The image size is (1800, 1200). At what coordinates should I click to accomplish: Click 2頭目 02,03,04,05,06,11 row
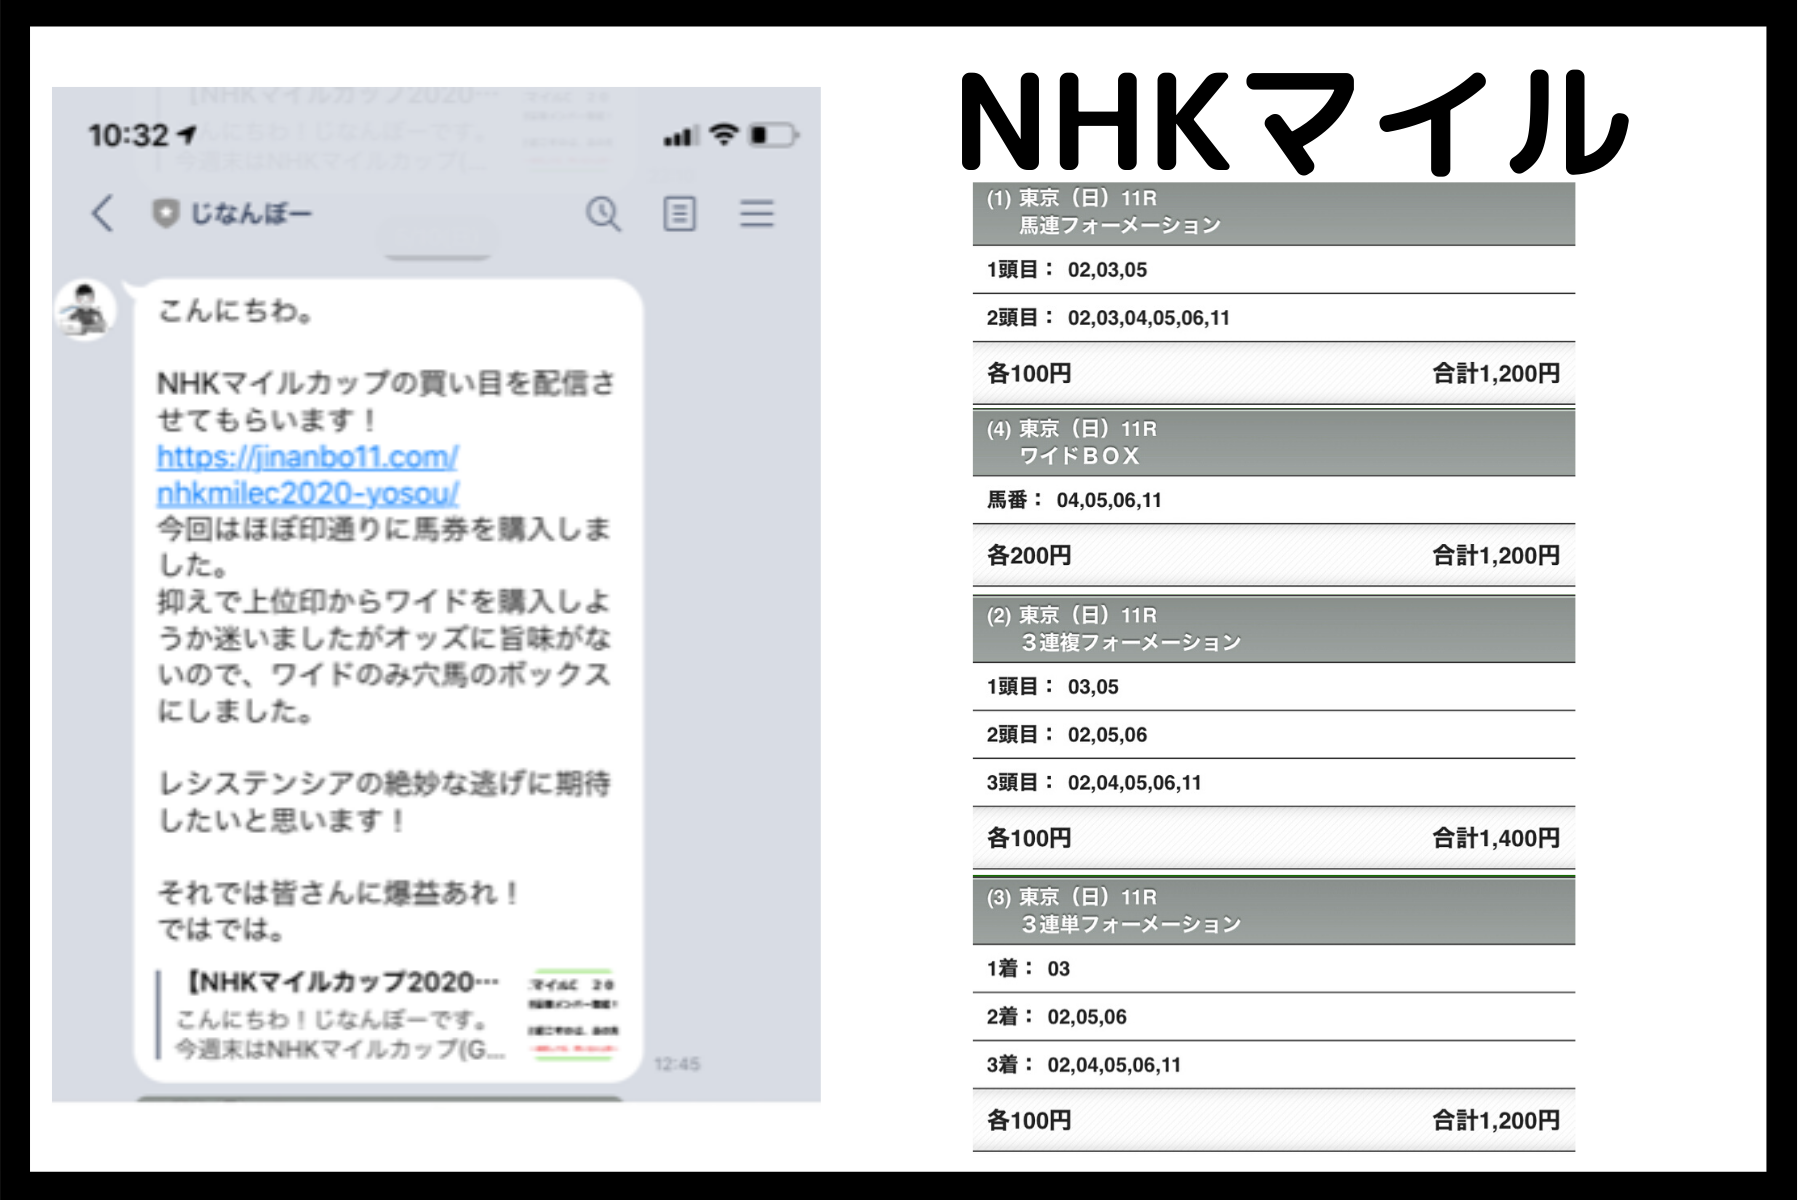(1273, 317)
